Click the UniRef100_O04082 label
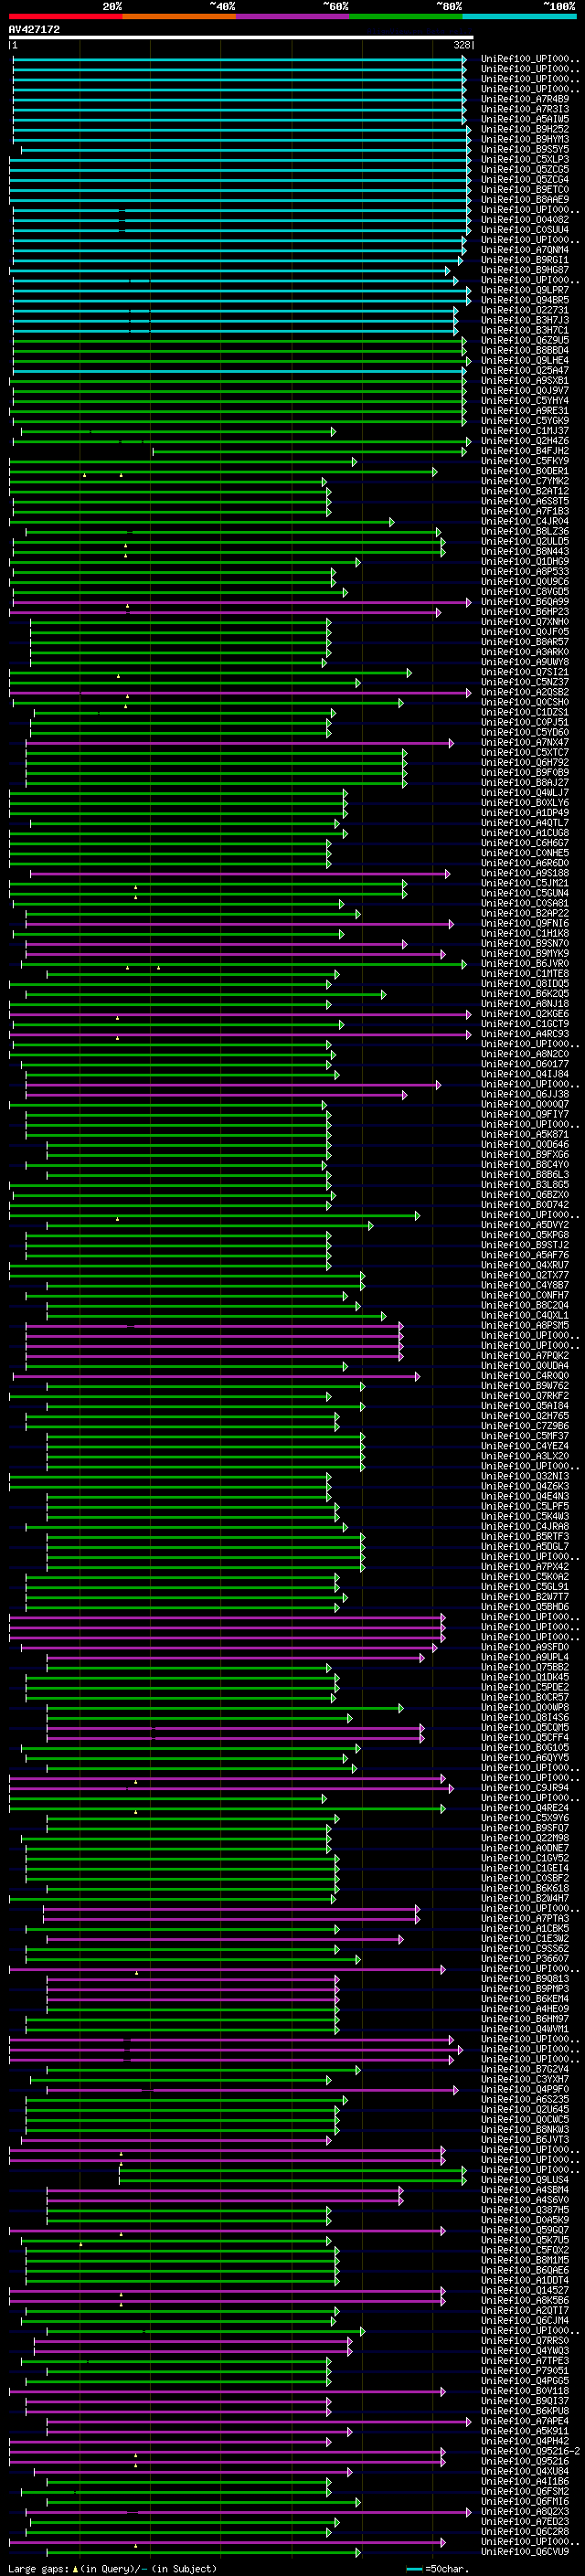The height and width of the screenshot is (2576, 585). tap(525, 220)
